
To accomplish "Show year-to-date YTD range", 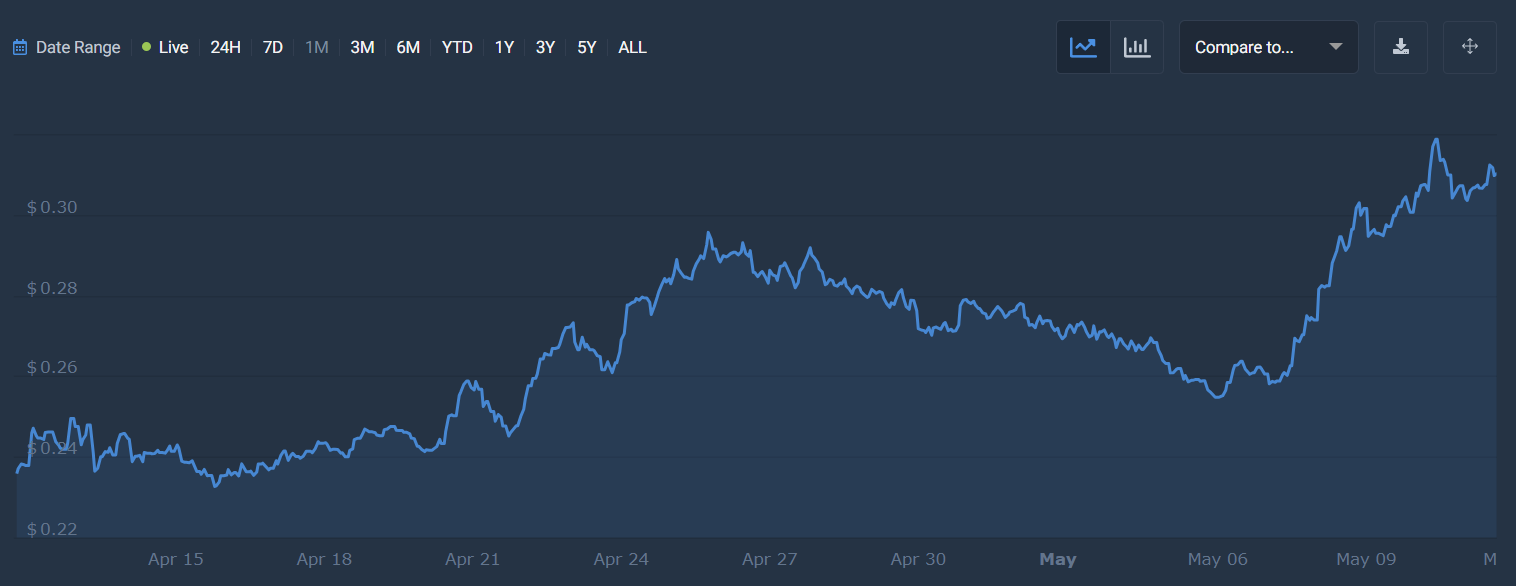I will click(x=457, y=47).
